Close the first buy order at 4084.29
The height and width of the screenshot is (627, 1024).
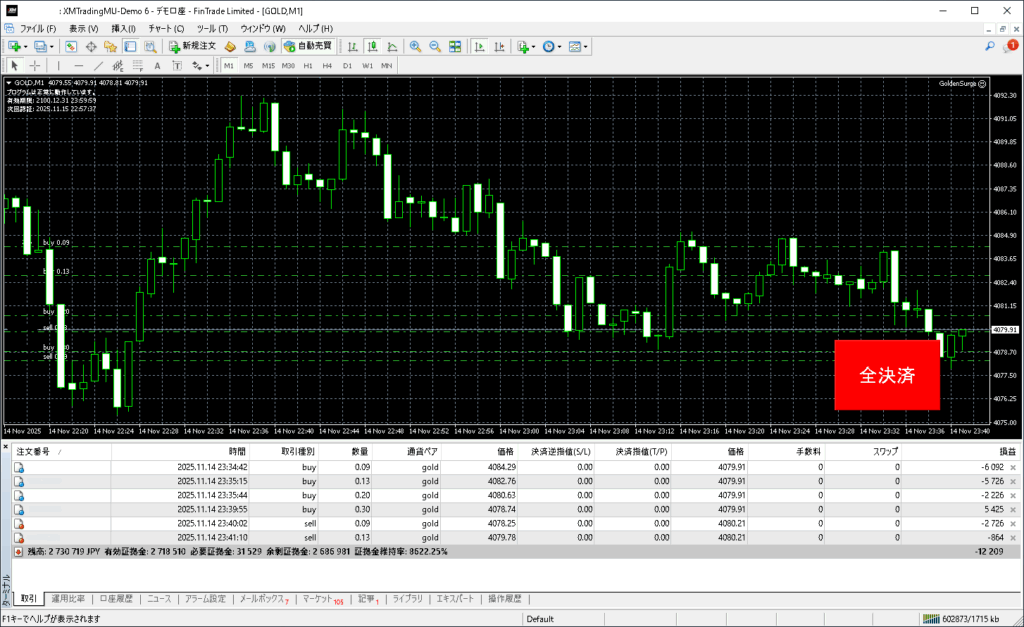click(1013, 467)
